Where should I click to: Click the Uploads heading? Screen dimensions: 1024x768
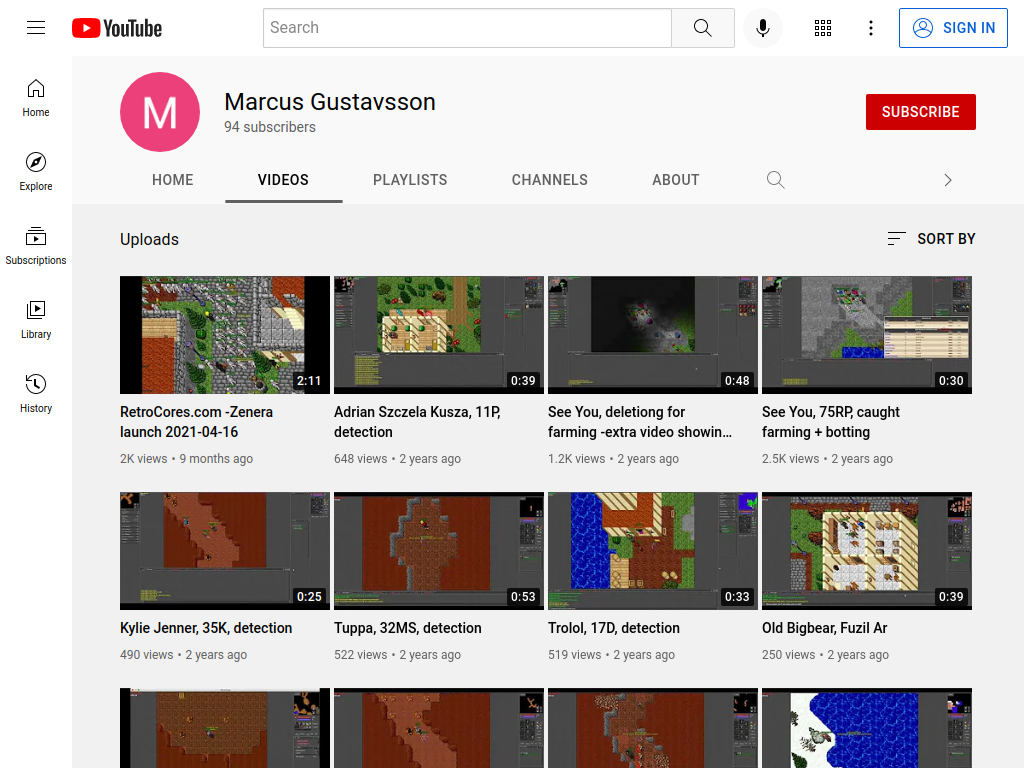point(150,239)
